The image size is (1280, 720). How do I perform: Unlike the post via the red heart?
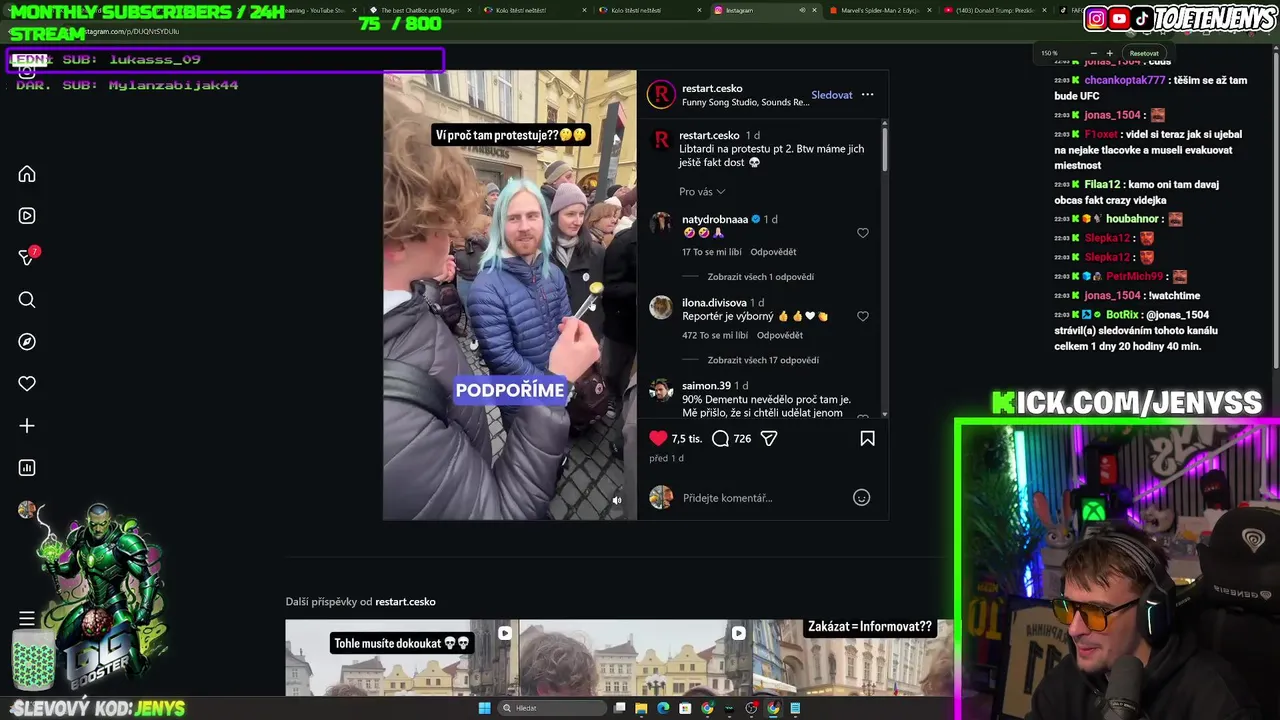(x=658, y=438)
